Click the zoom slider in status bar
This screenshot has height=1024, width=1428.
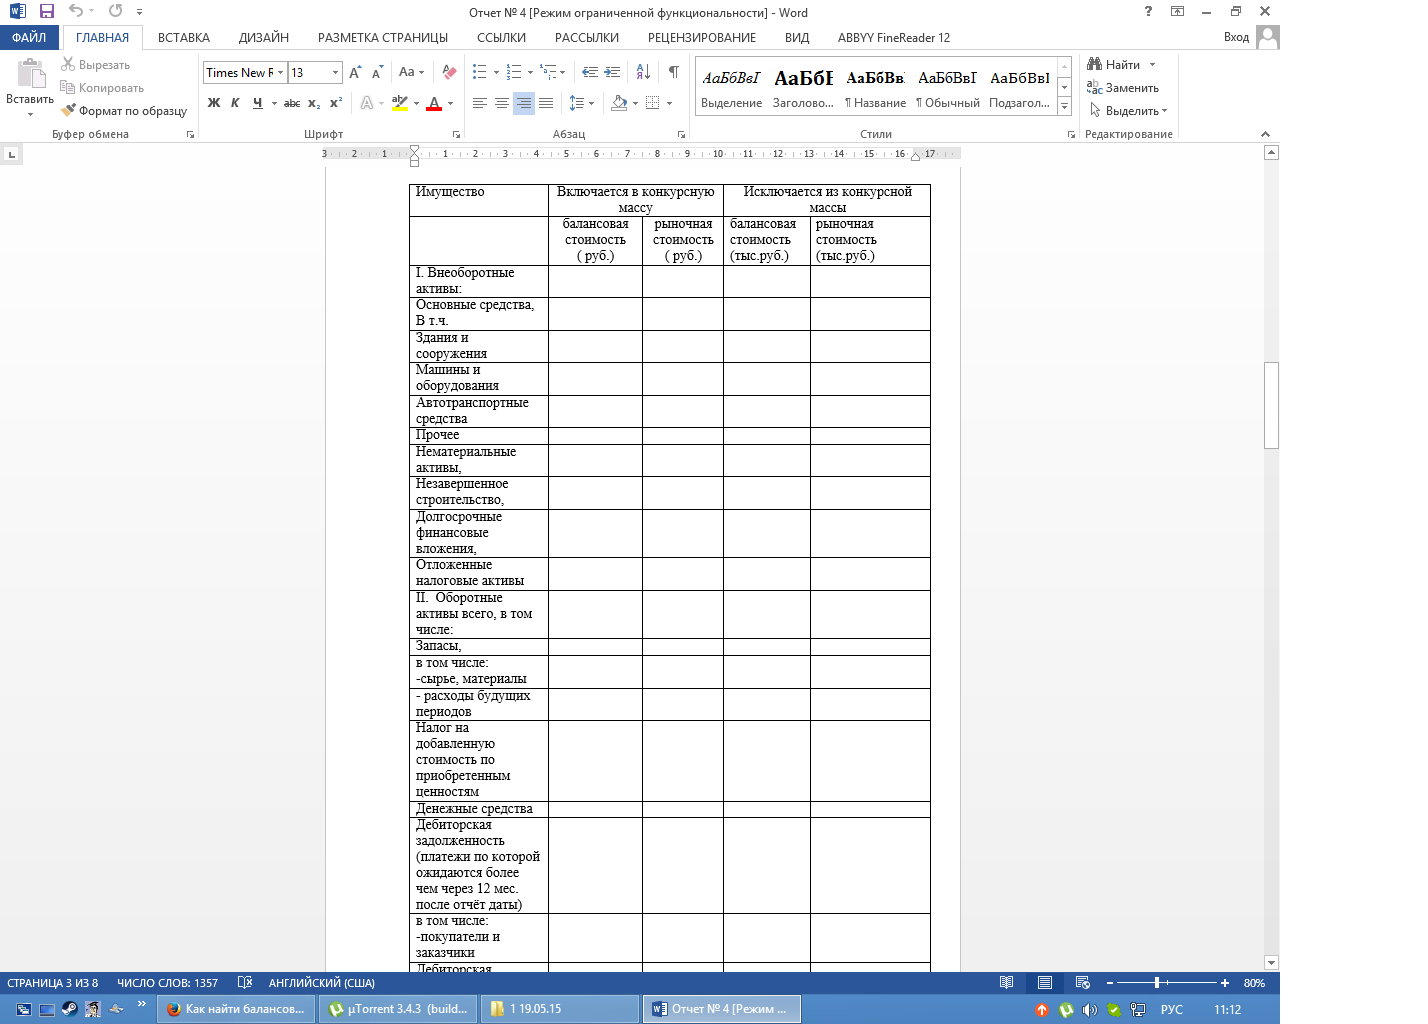(1157, 983)
